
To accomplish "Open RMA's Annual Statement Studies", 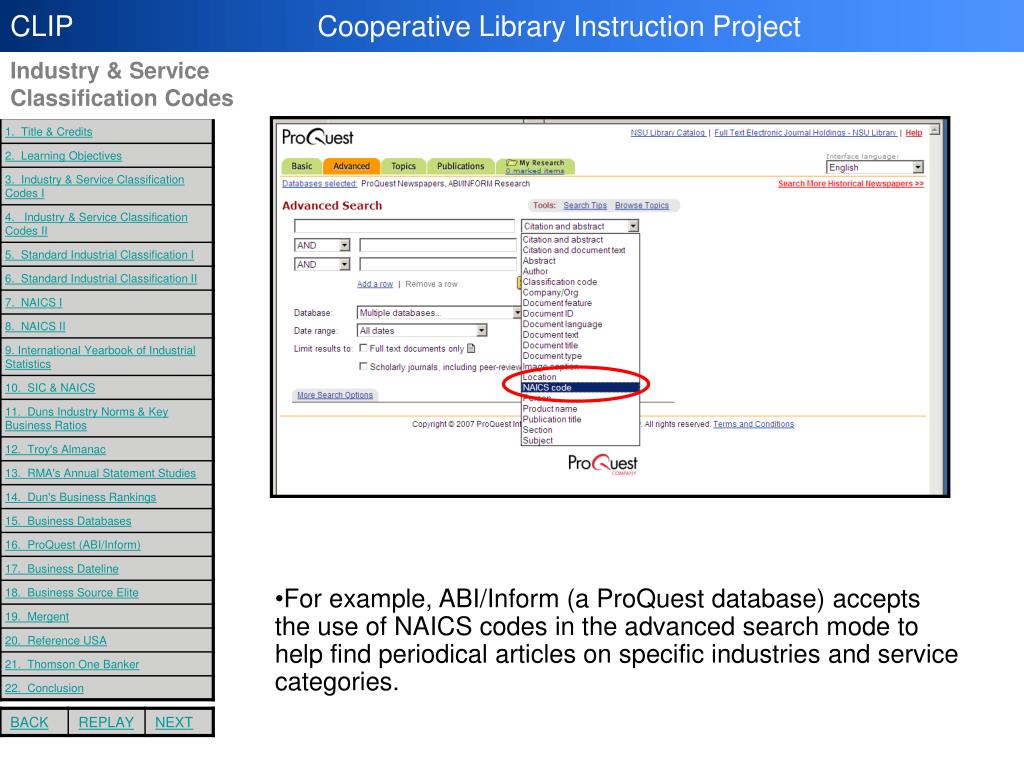I will click(x=101, y=473).
